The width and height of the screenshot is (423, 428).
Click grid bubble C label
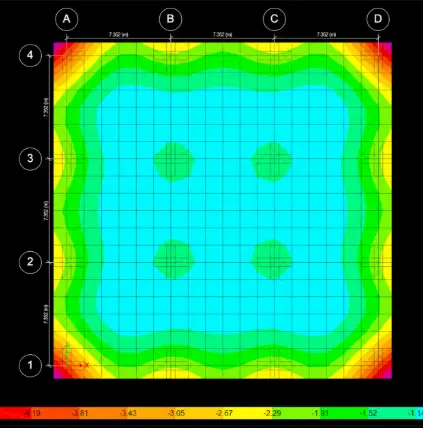coord(274,19)
